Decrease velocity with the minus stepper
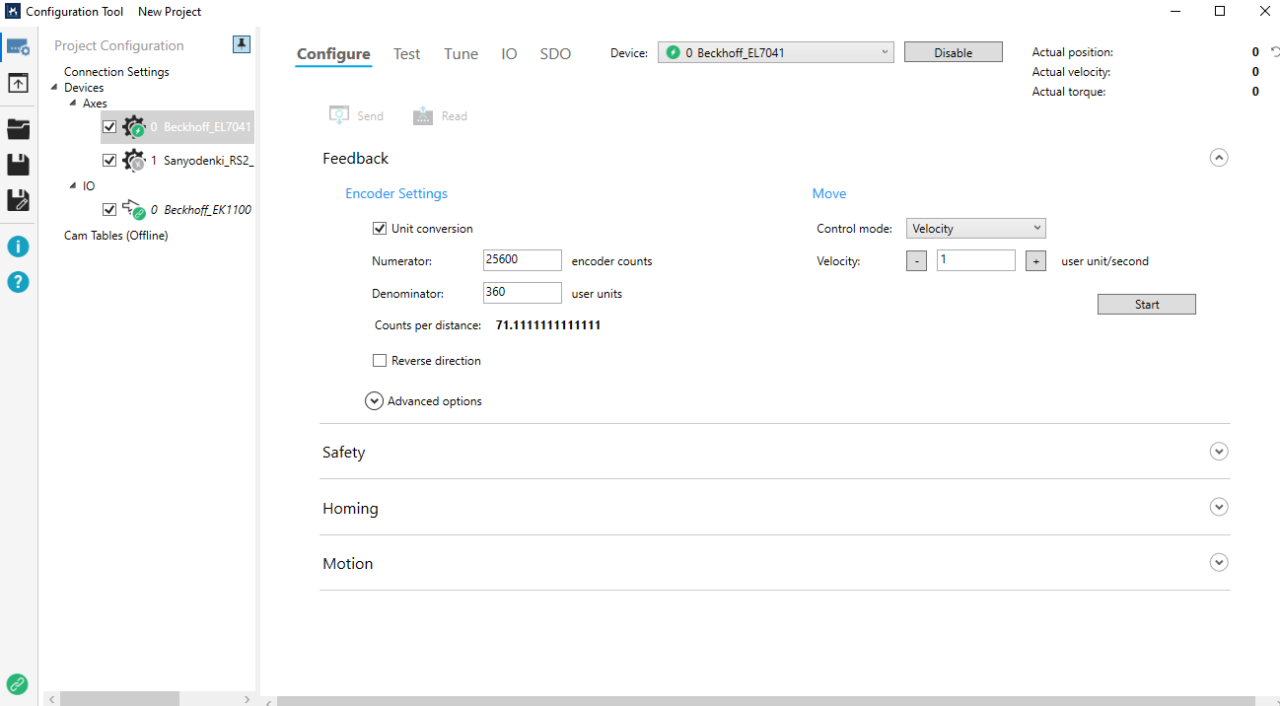This screenshot has height=706, width=1280. pyautogui.click(x=916, y=260)
